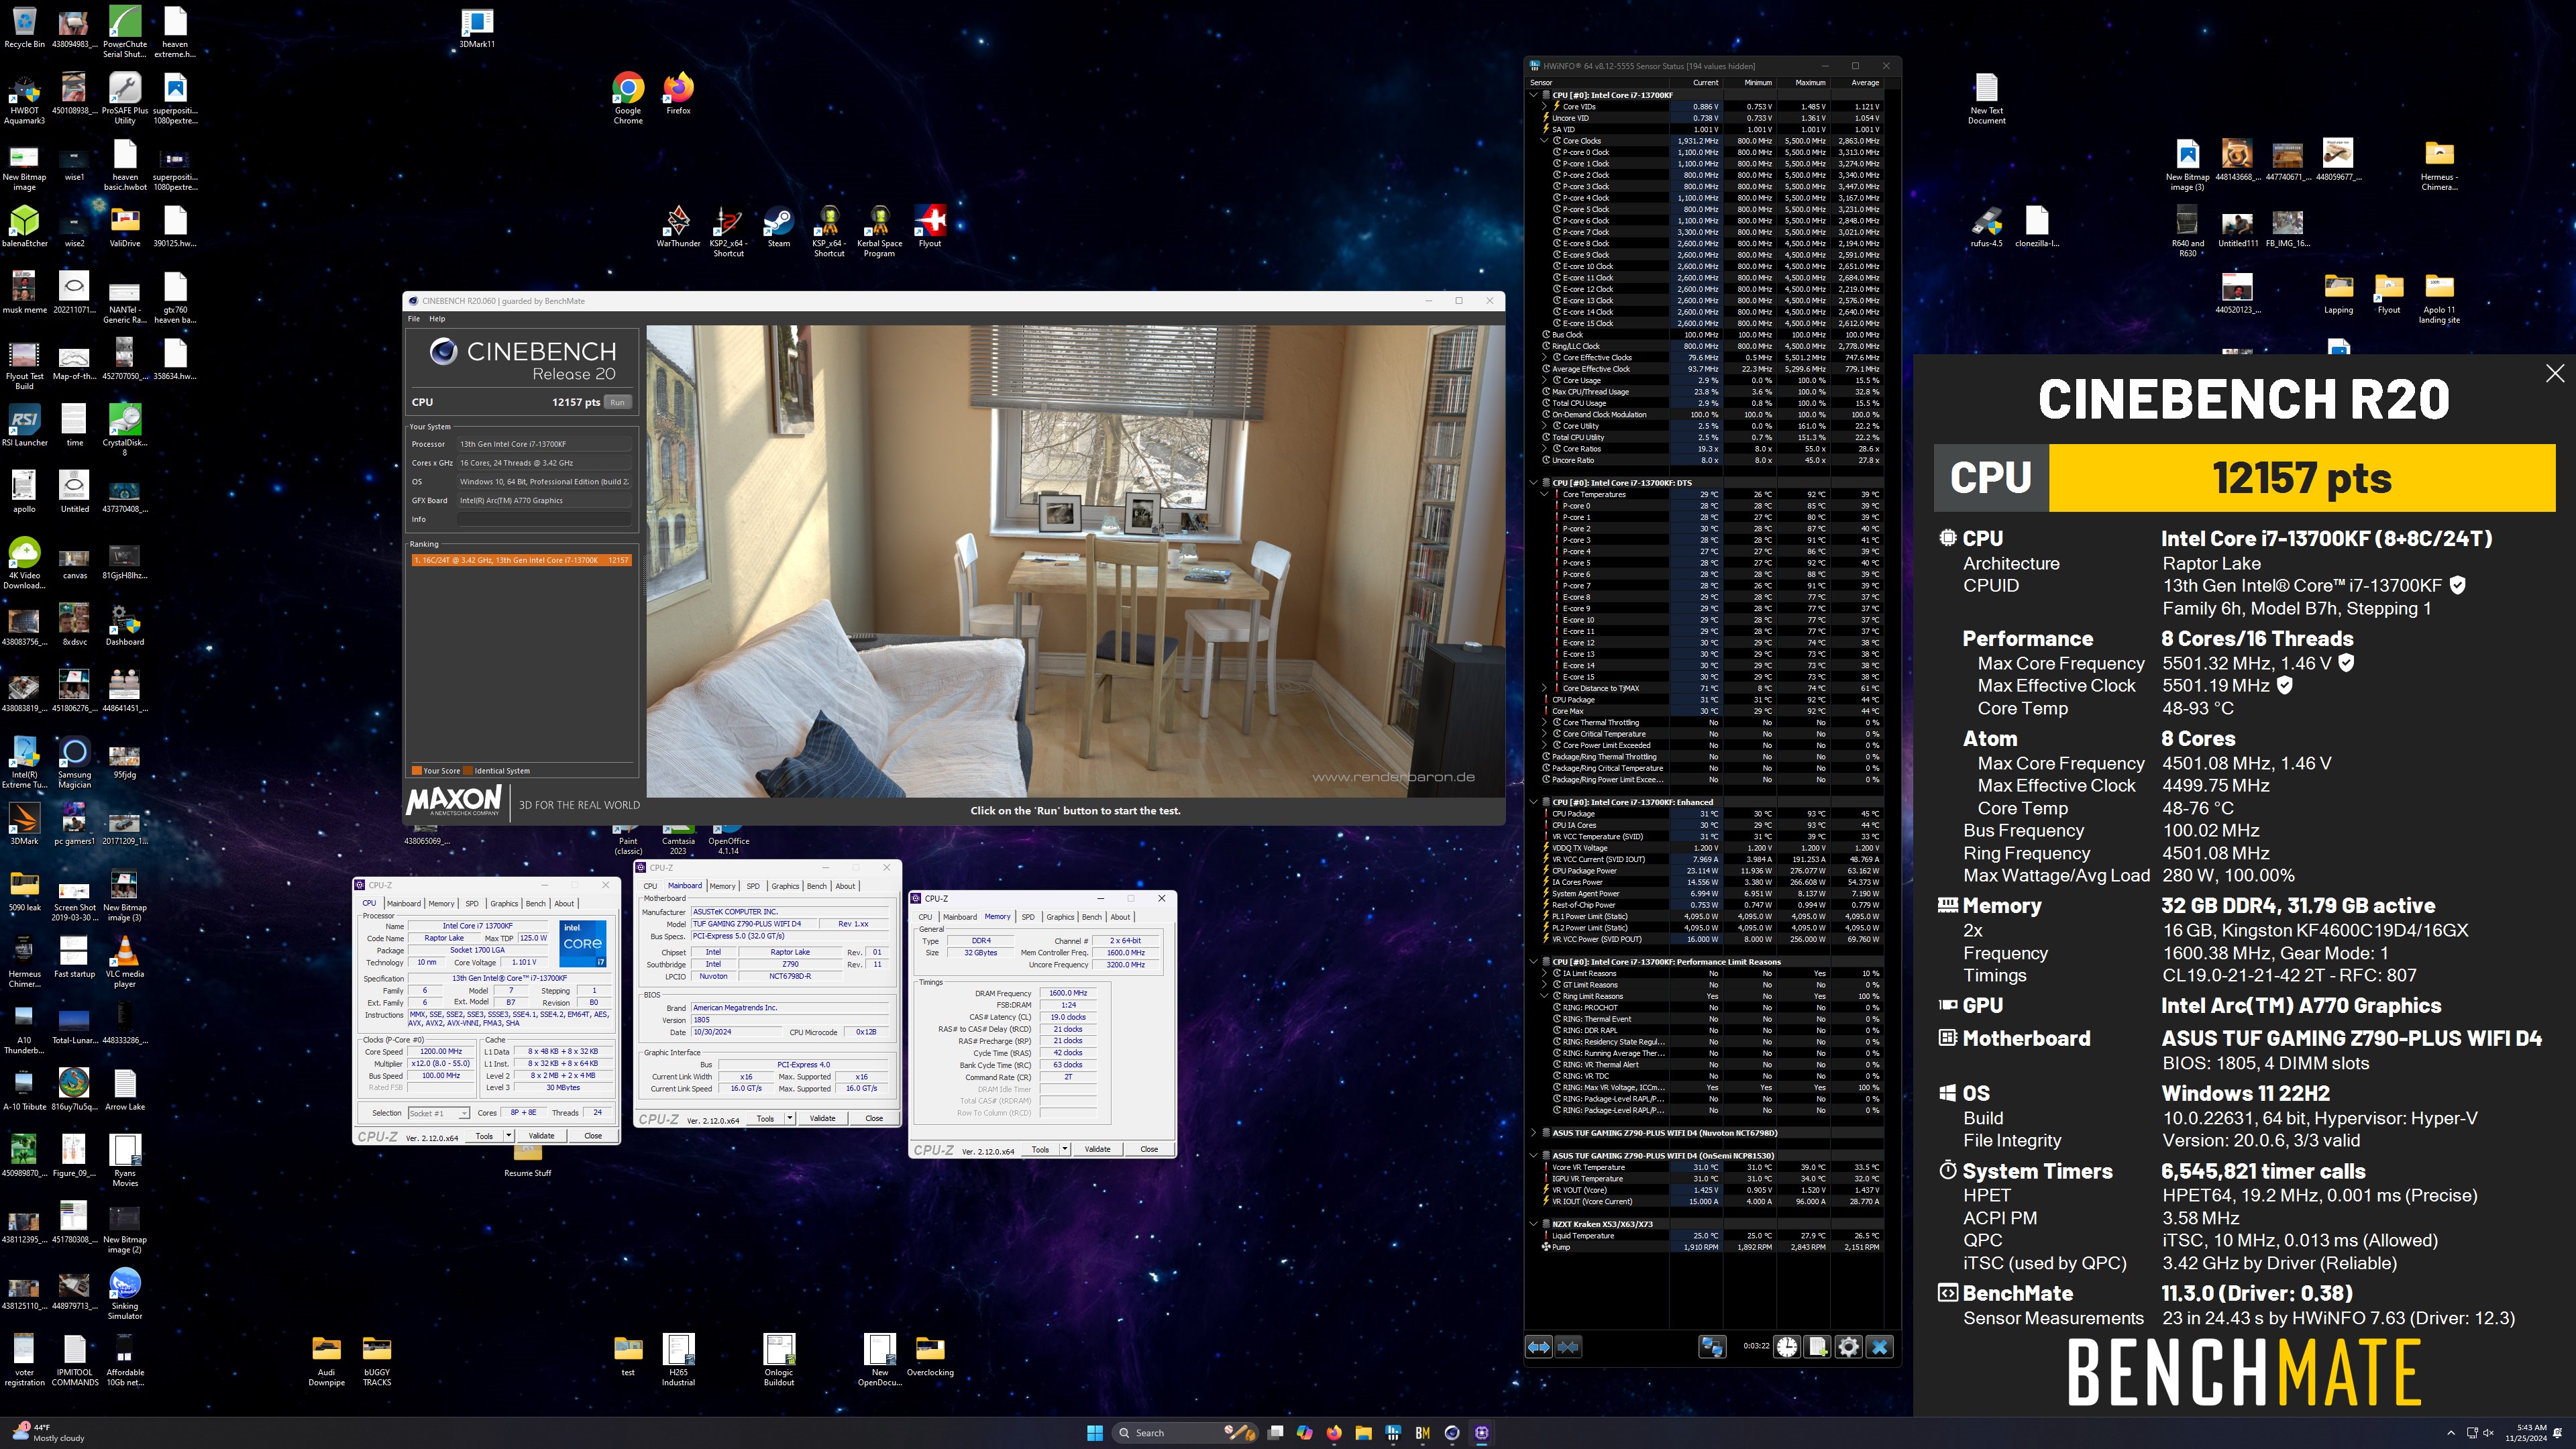Viewport: 2576px width, 1449px height.
Task: Open Samsung Magician desktop icon
Action: pyautogui.click(x=74, y=762)
